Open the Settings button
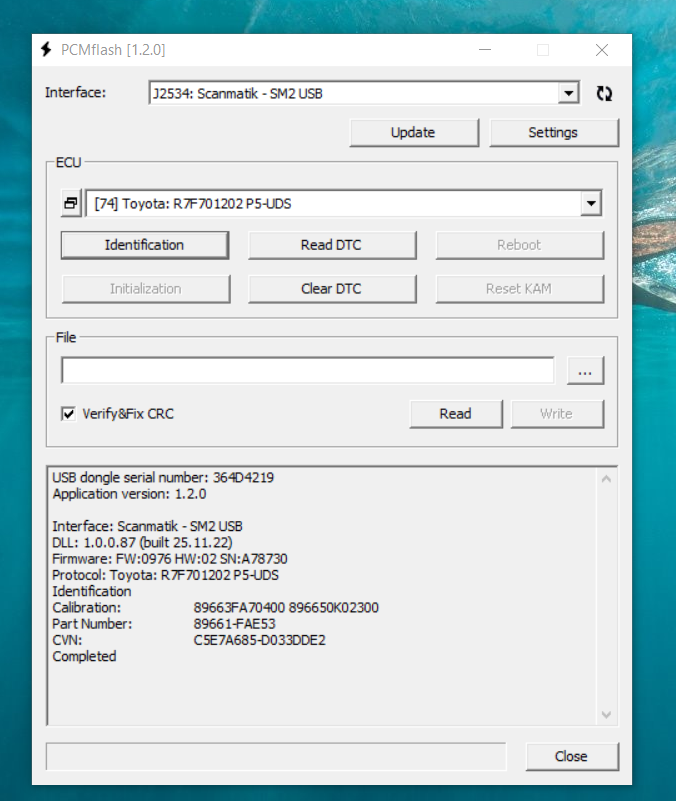This screenshot has width=676, height=801. (x=554, y=132)
